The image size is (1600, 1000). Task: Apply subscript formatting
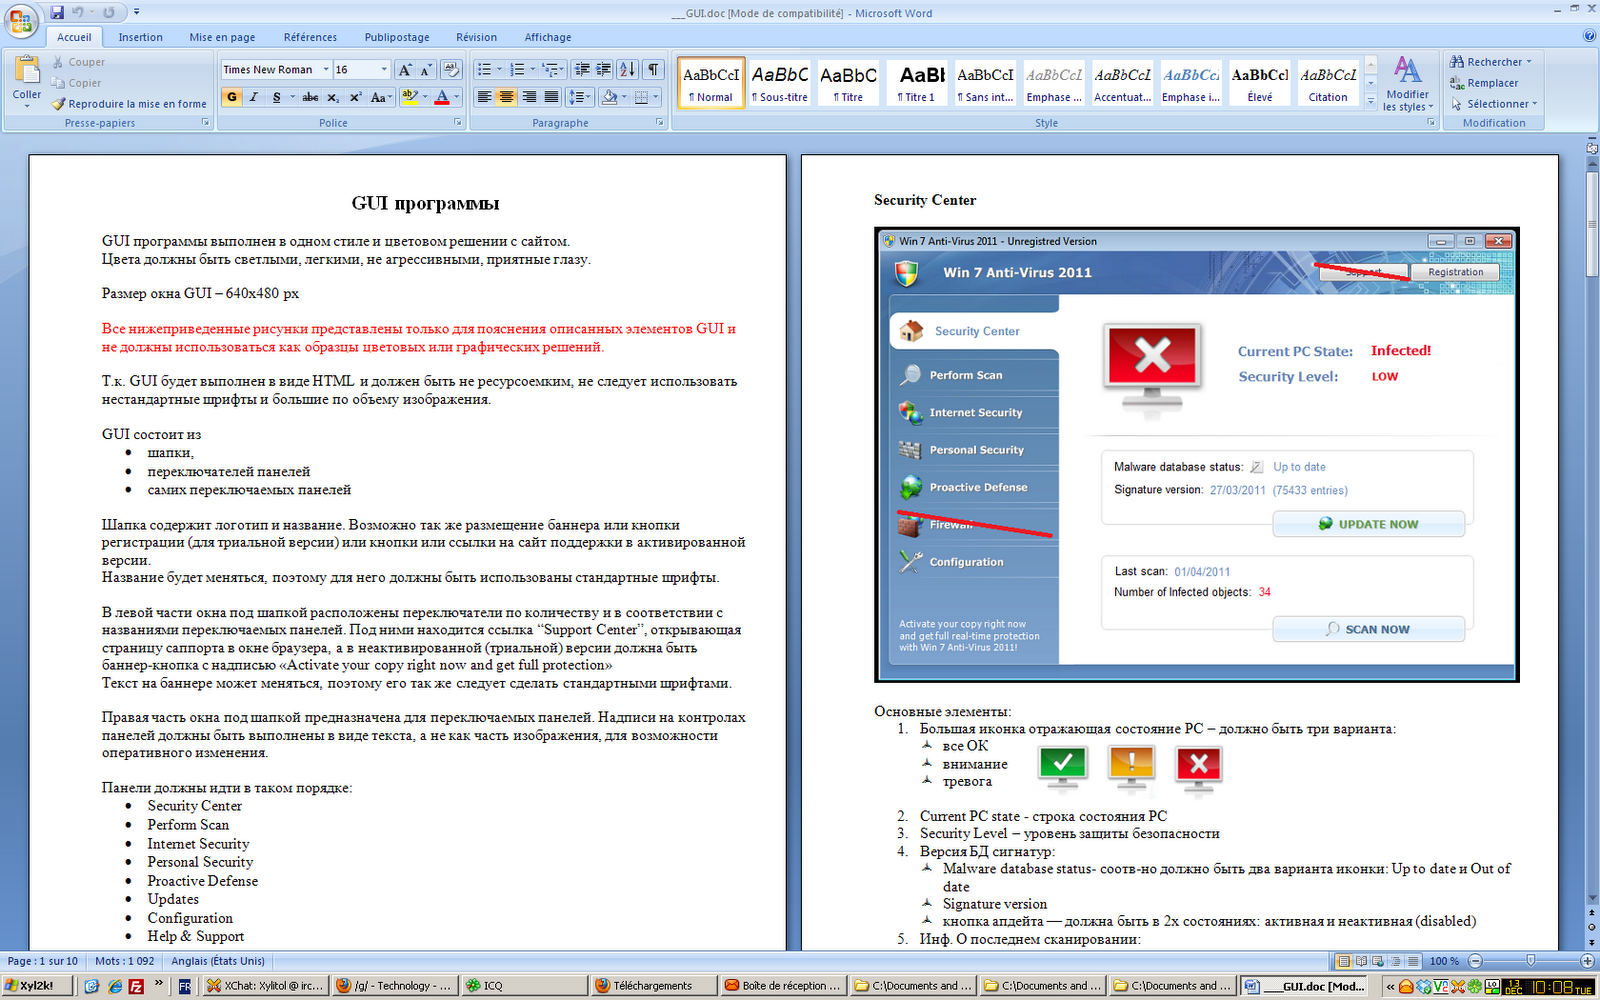[x=333, y=97]
